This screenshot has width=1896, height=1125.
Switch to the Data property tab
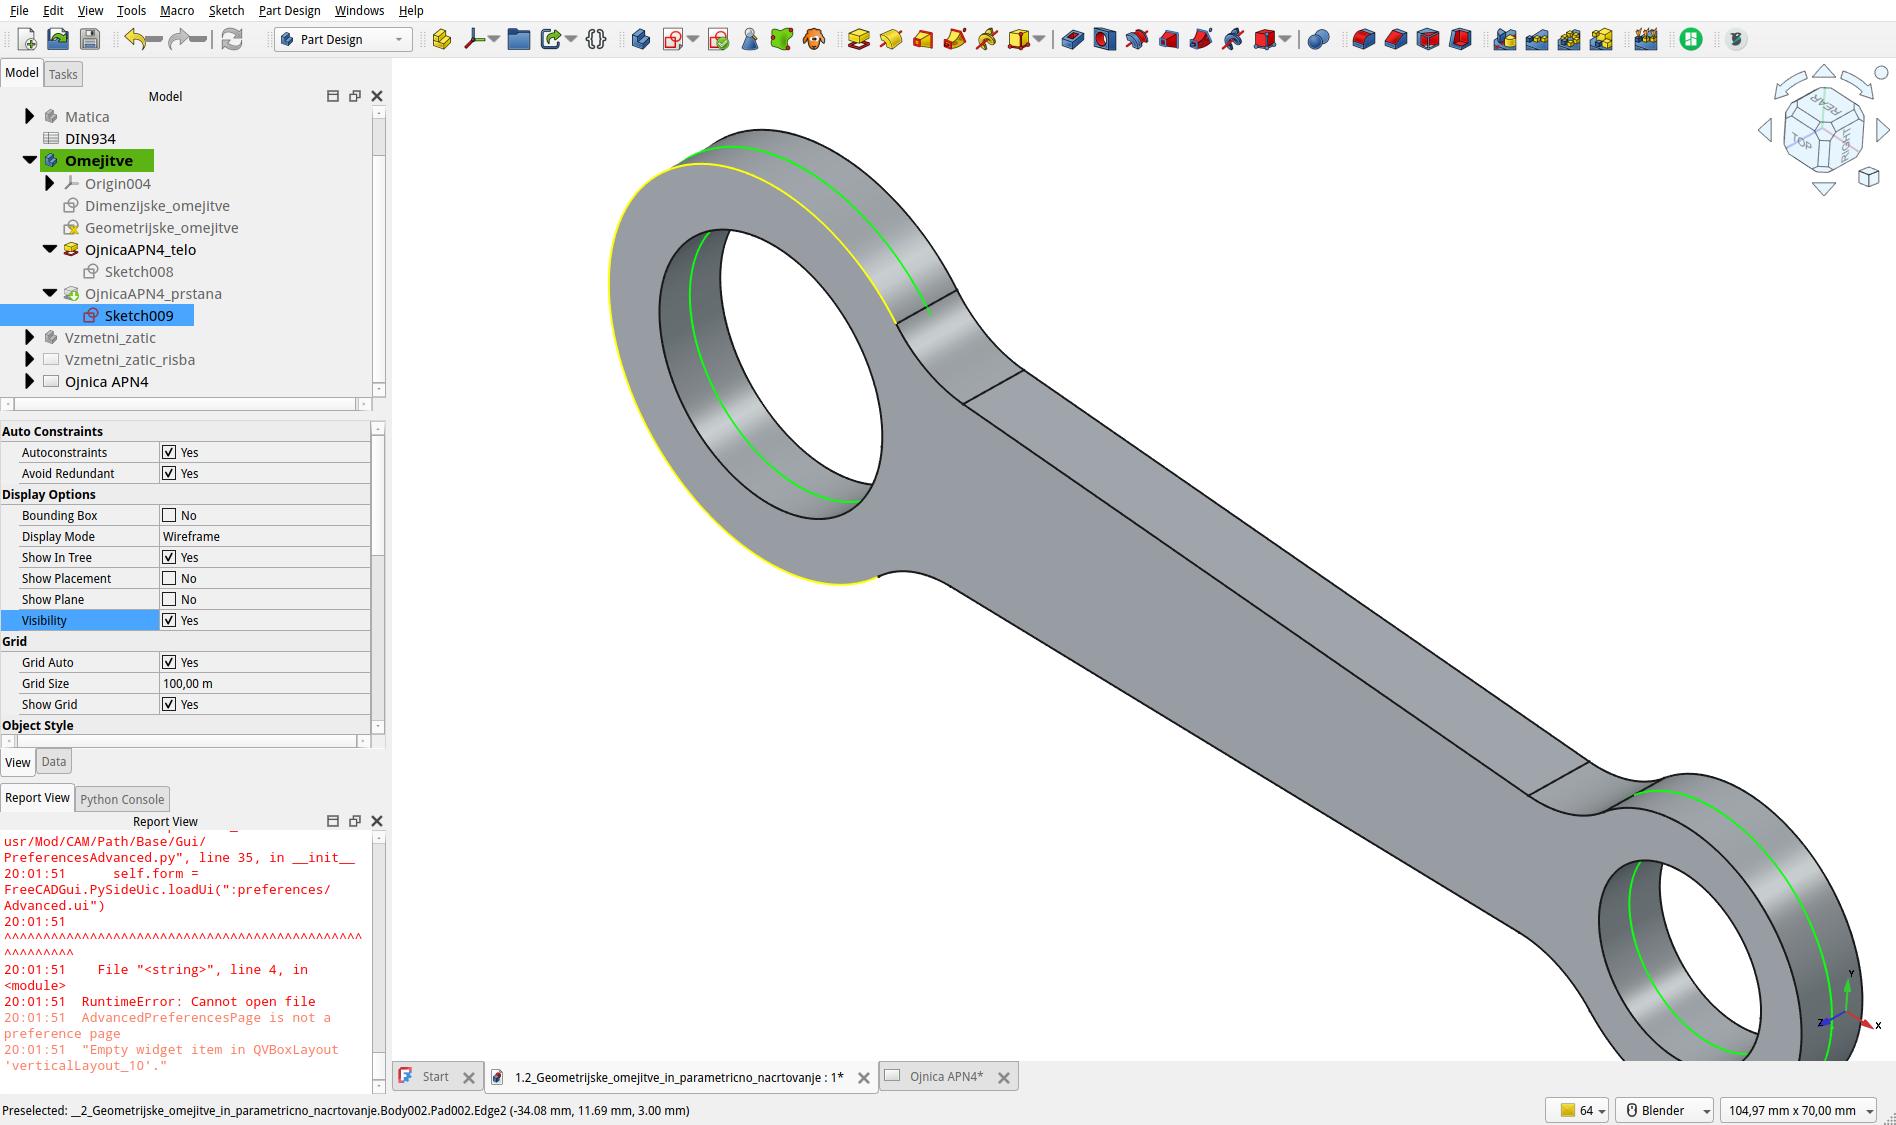[x=54, y=762]
